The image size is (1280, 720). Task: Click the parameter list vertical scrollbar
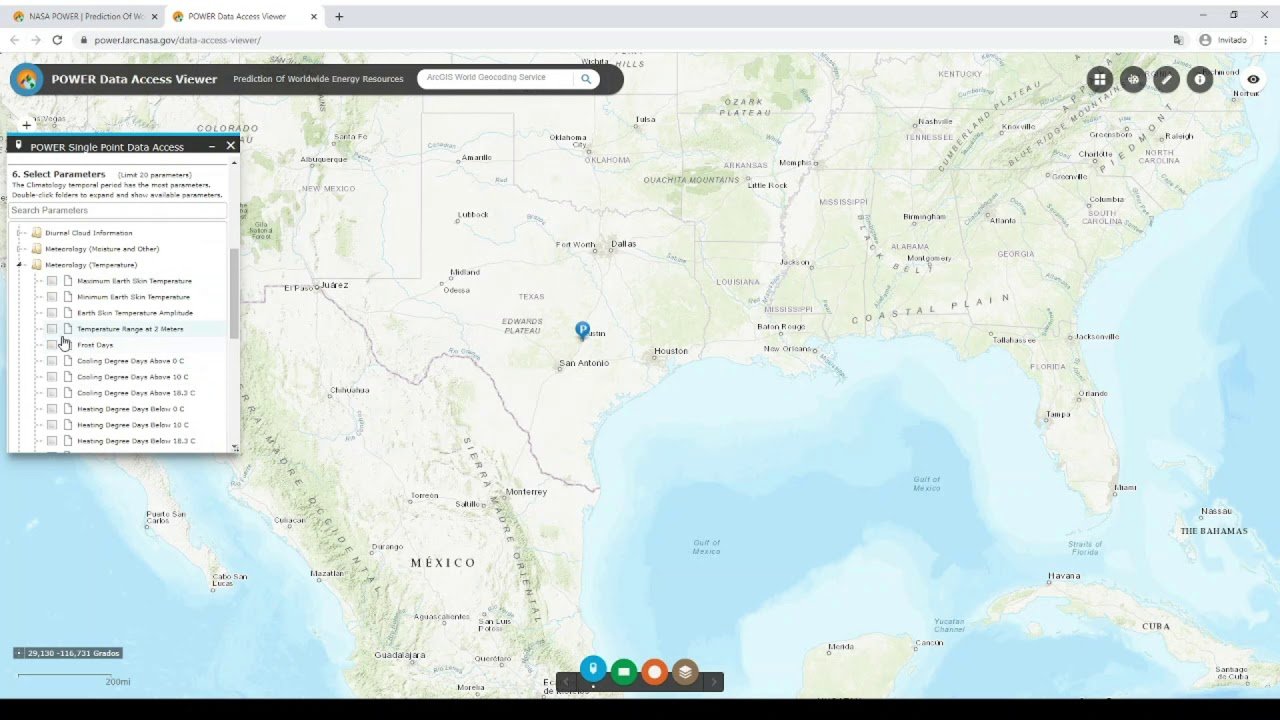click(x=234, y=294)
